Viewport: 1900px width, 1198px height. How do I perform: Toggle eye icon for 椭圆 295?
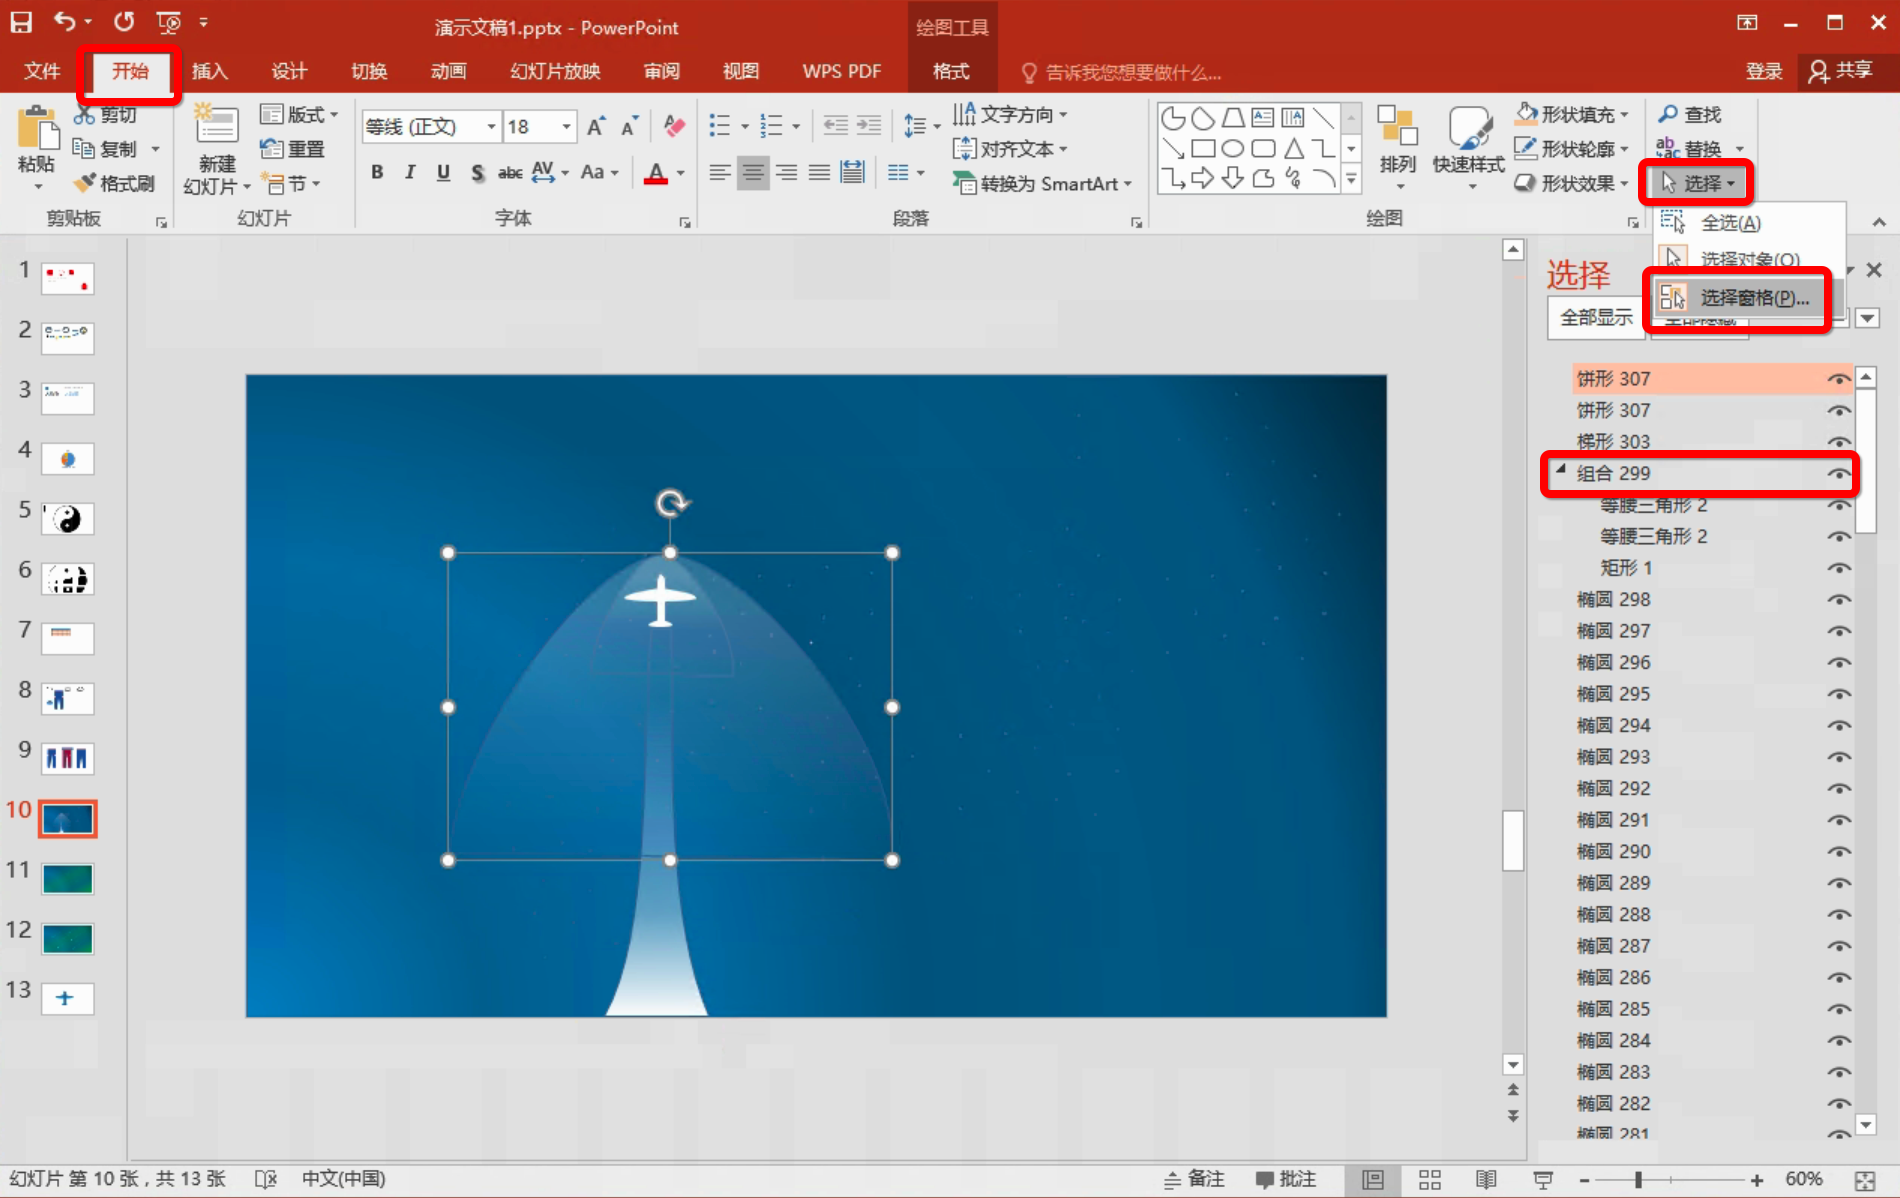(x=1838, y=694)
